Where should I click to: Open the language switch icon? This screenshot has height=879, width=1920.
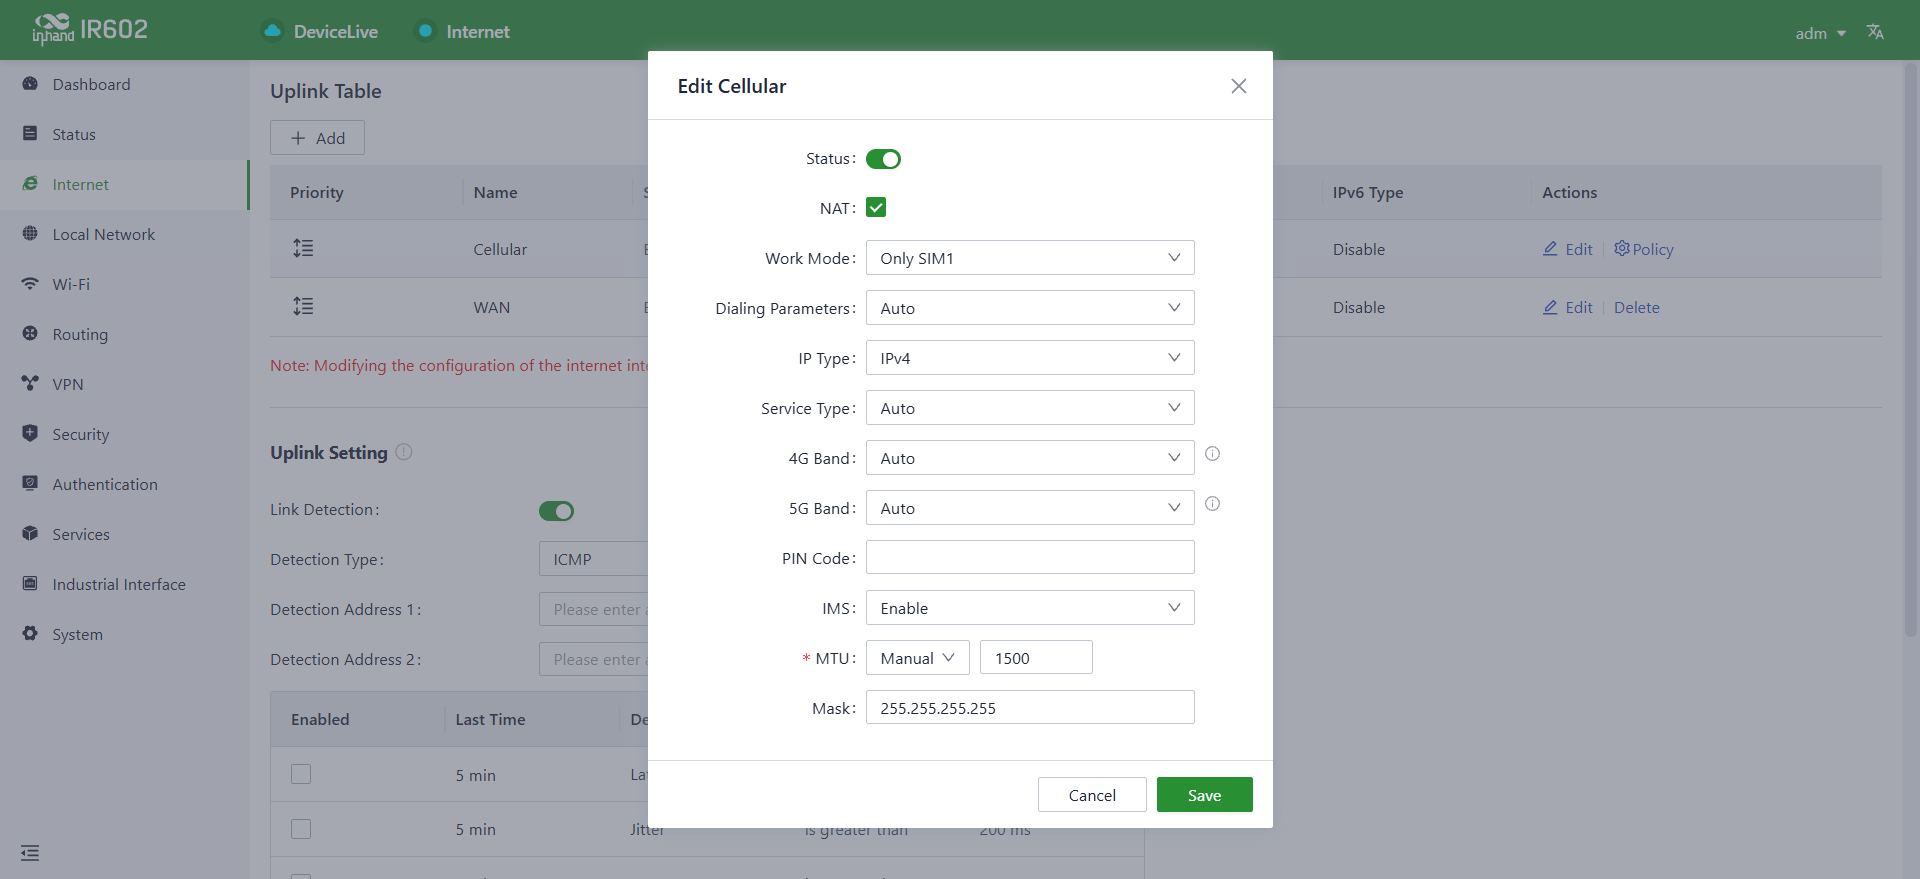1875,32
